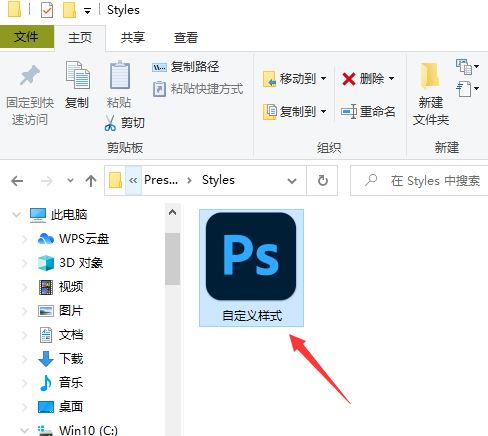Open the Documents (文档) folder
The width and height of the screenshot is (488, 436).
[x=61, y=335]
